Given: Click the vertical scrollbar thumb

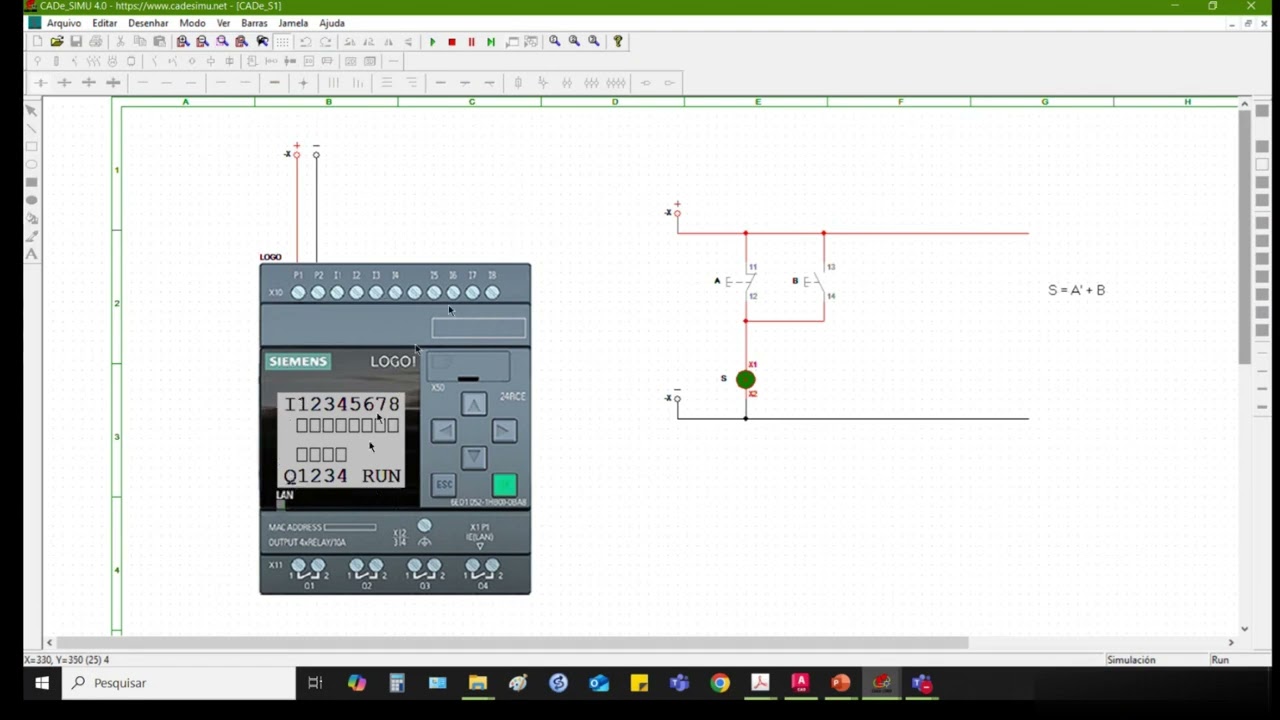Looking at the screenshot, I should 1245,237.
